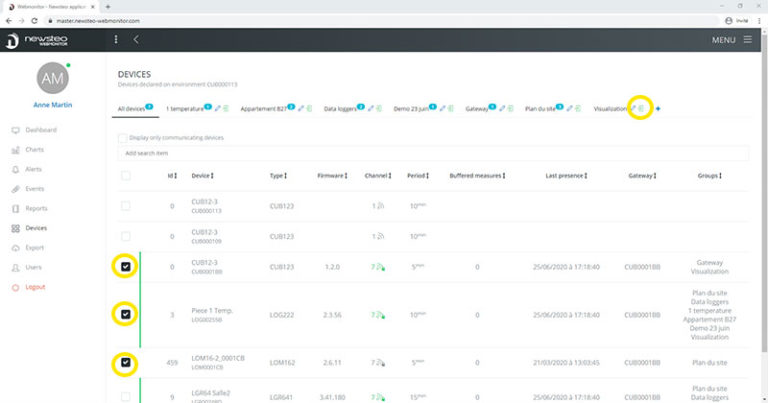Uncheck the CUB0001BB device row checkbox

pos(126,266)
